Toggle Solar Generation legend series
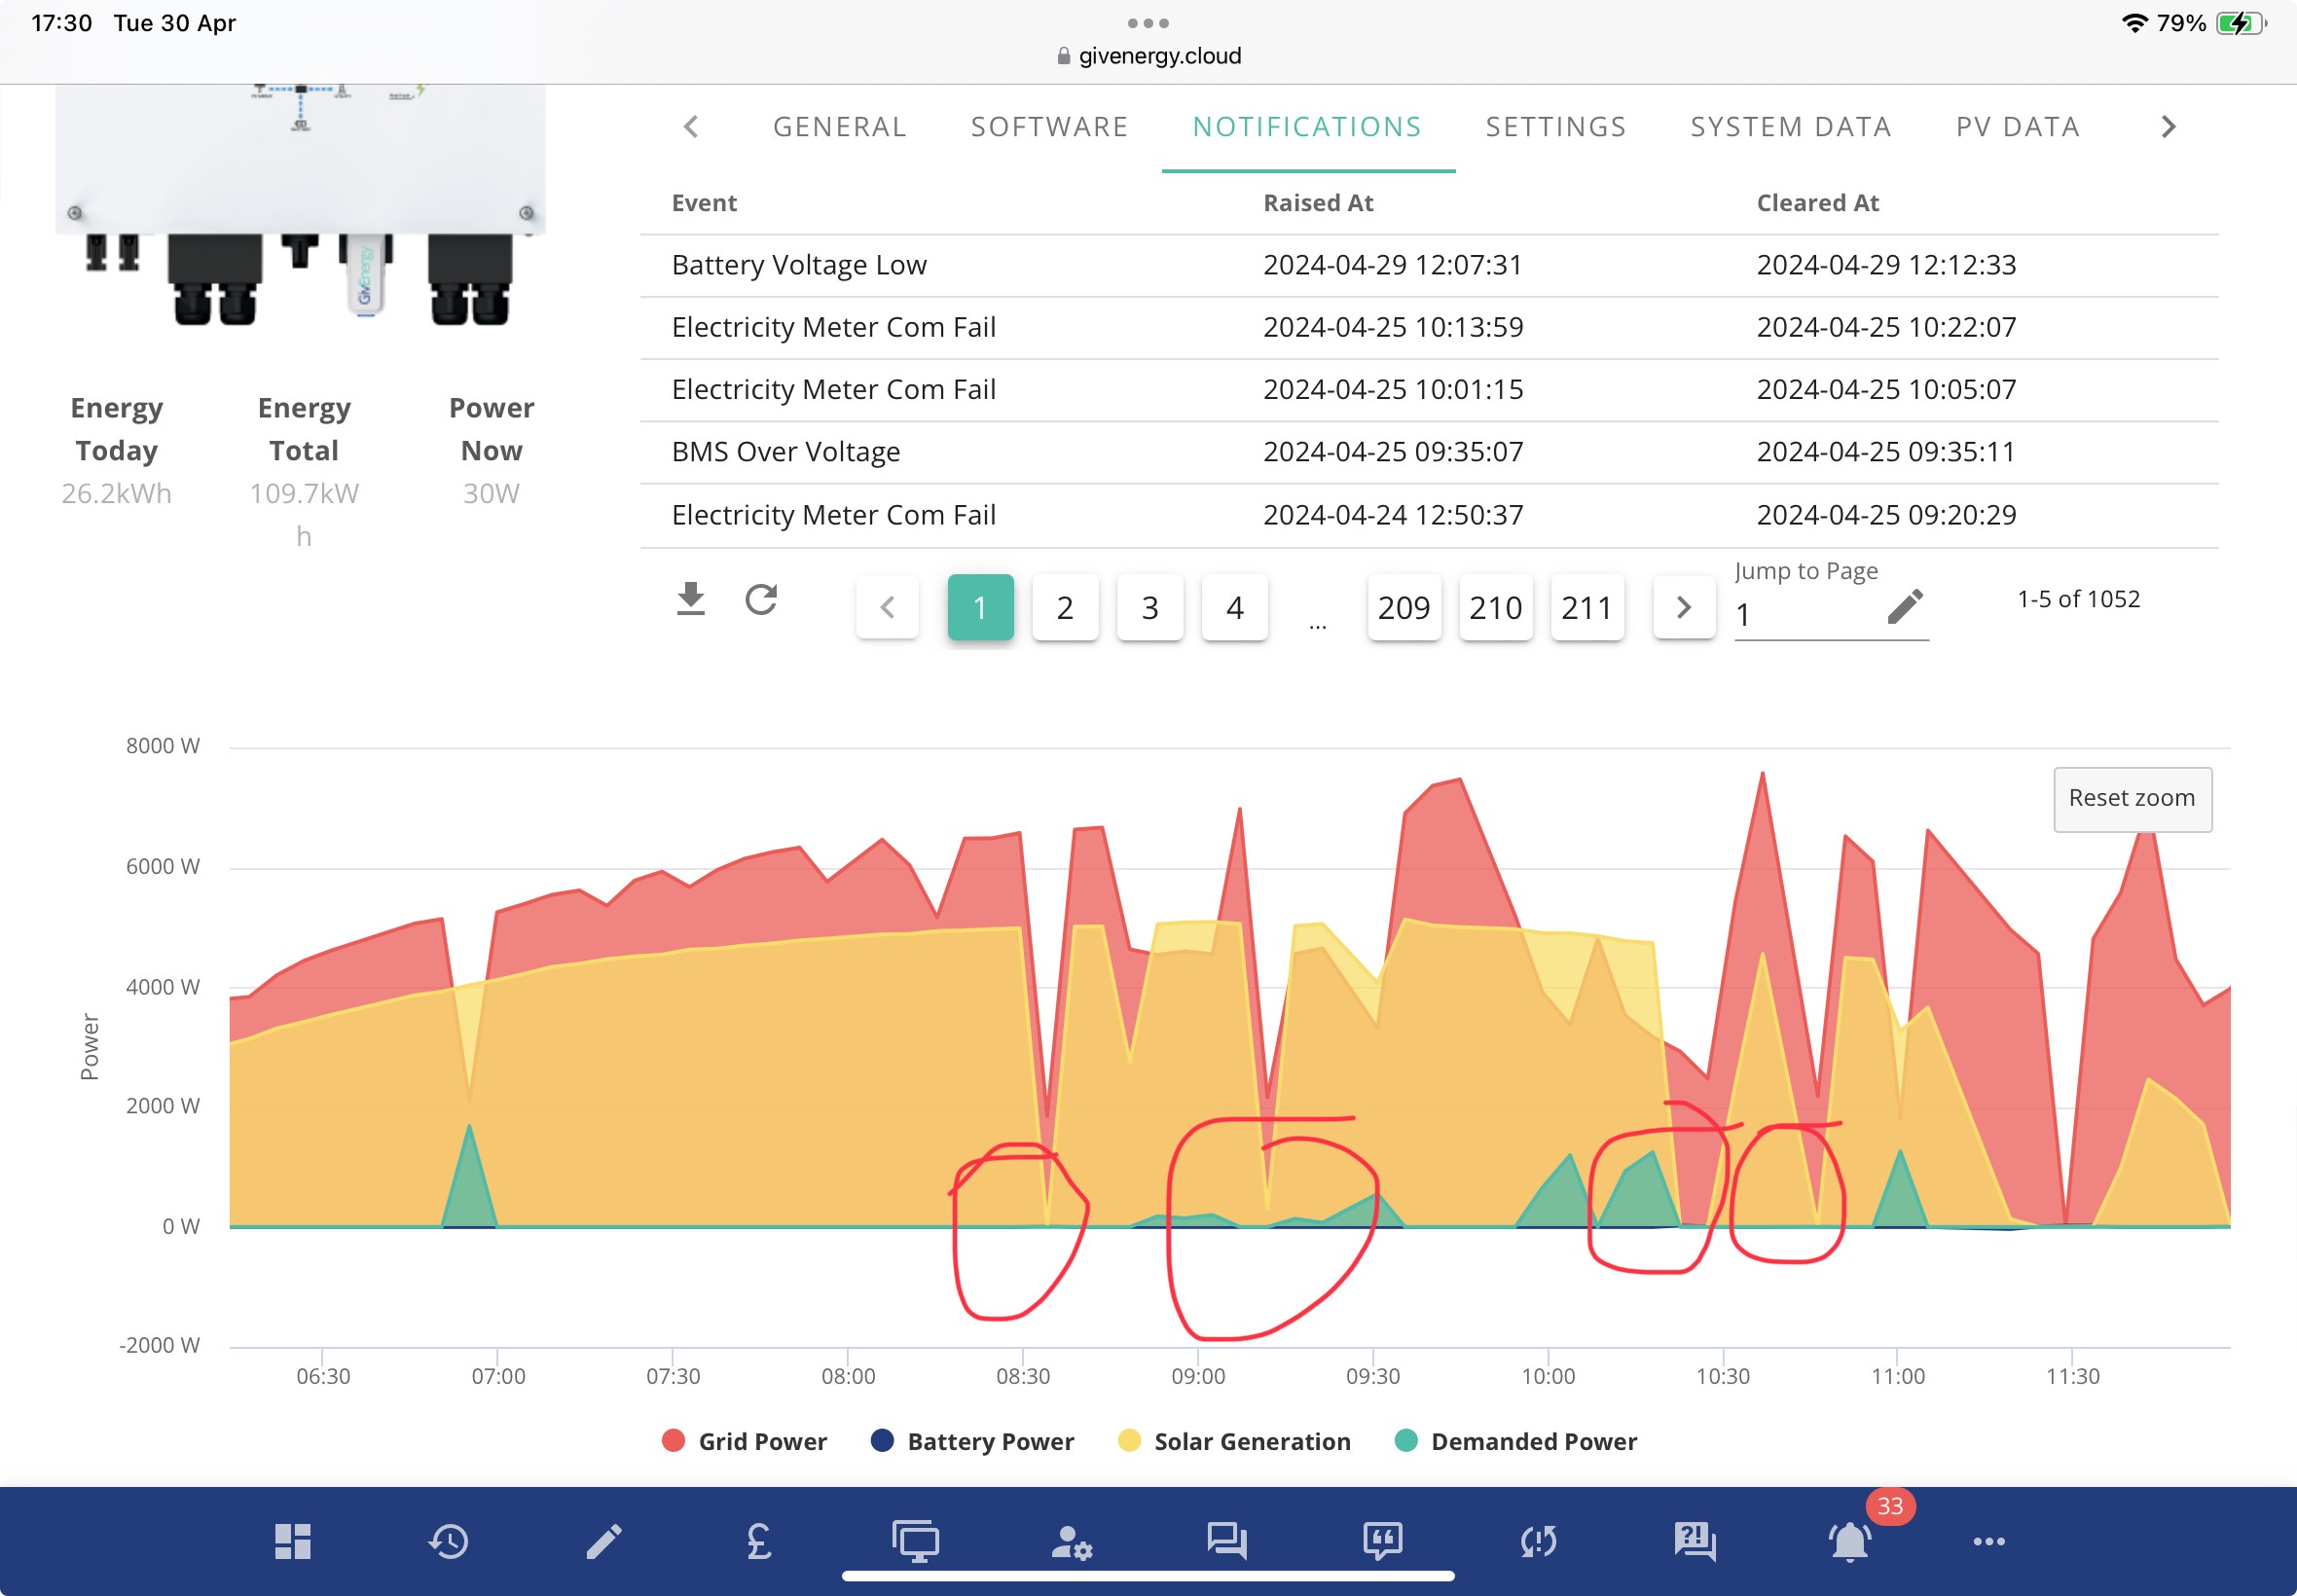This screenshot has width=2297, height=1596. [1234, 1441]
